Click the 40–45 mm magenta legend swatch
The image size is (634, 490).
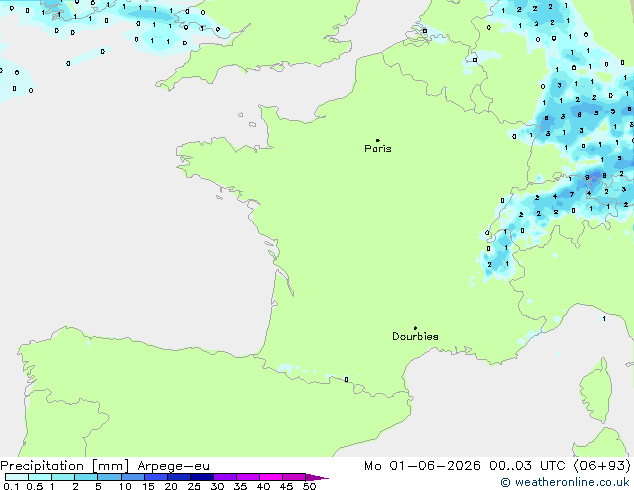271,477
